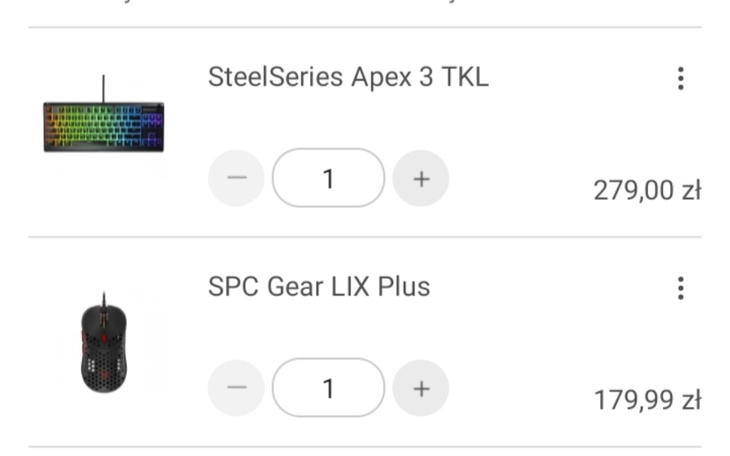Open the SteelSeries Apex 3 TKL product title
This screenshot has height=456, width=730.
pyautogui.click(x=348, y=77)
